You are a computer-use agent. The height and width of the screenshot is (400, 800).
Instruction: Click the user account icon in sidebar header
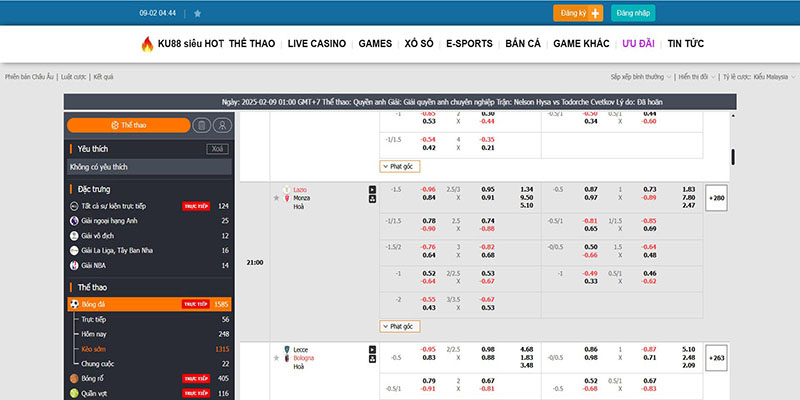[x=221, y=125]
